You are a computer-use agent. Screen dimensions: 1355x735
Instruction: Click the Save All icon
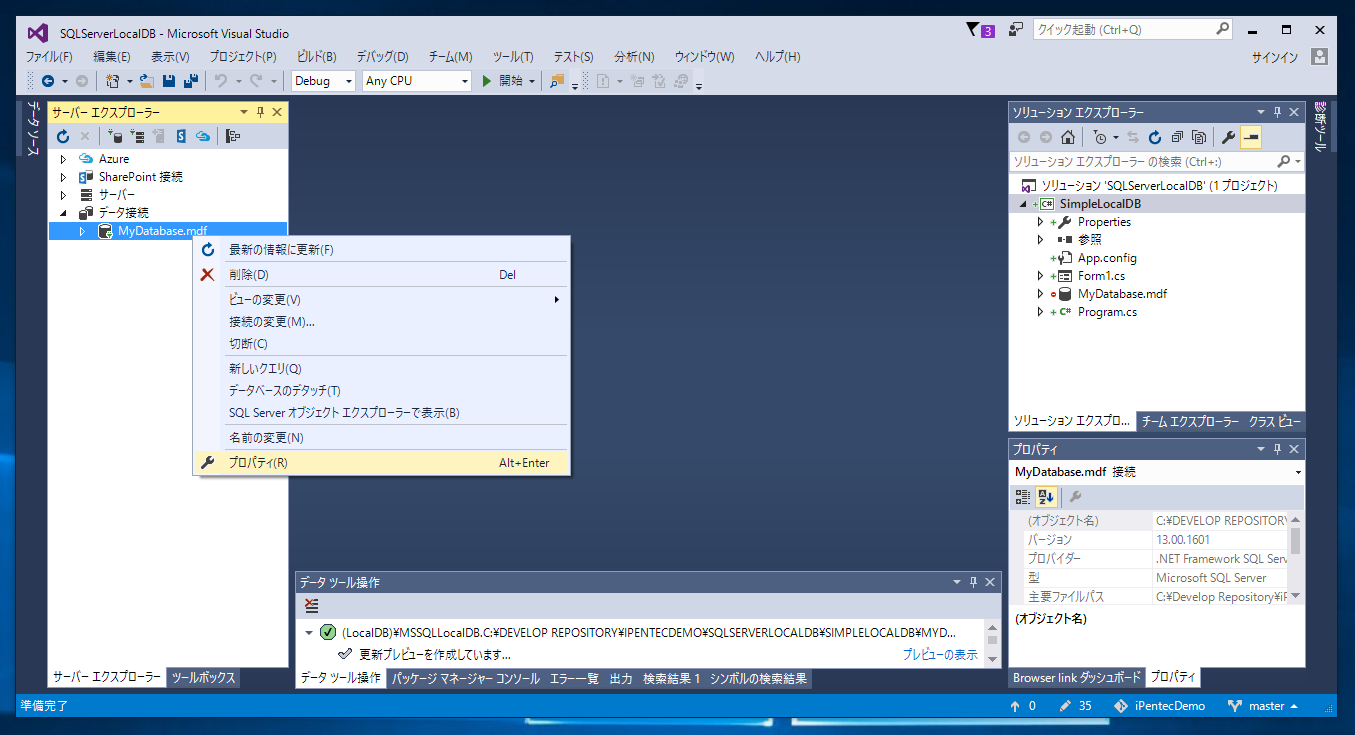pyautogui.click(x=191, y=81)
